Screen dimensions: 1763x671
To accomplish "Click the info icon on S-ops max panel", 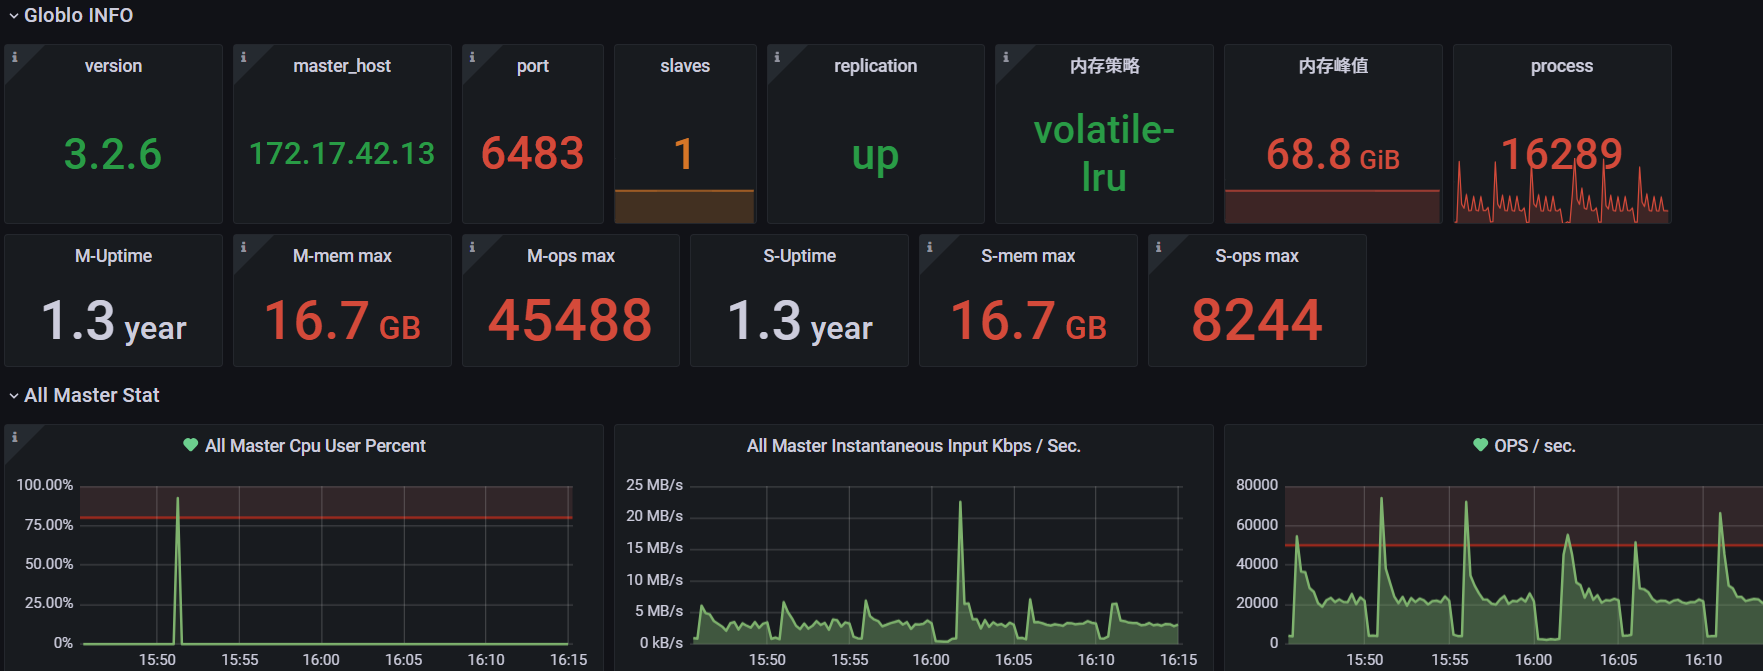I will pos(1158,247).
